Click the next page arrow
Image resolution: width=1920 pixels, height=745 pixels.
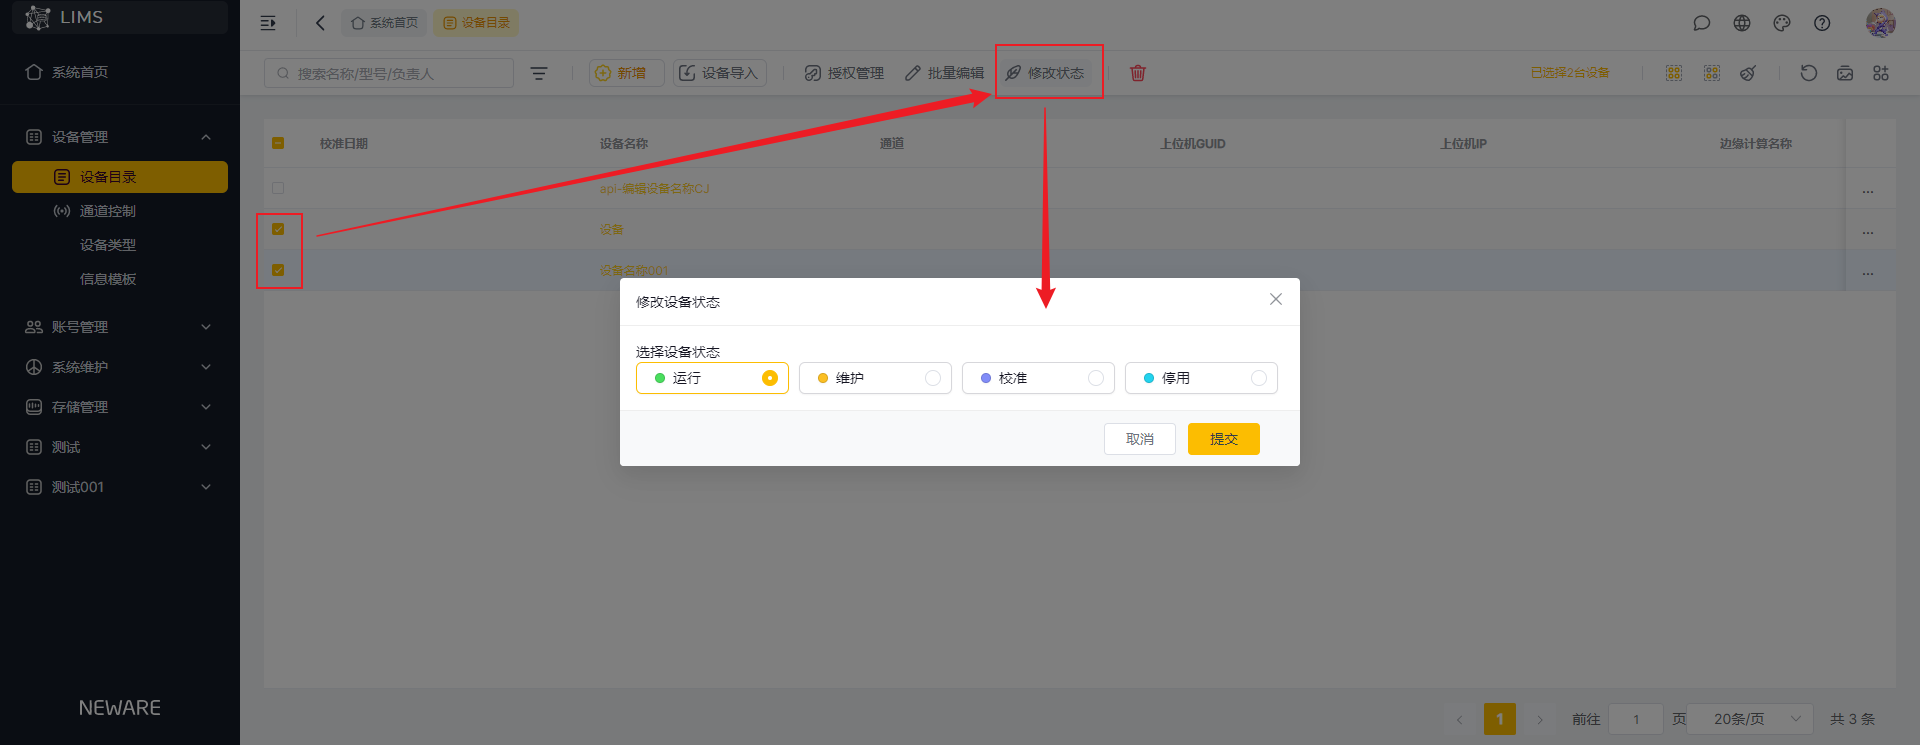click(1540, 719)
